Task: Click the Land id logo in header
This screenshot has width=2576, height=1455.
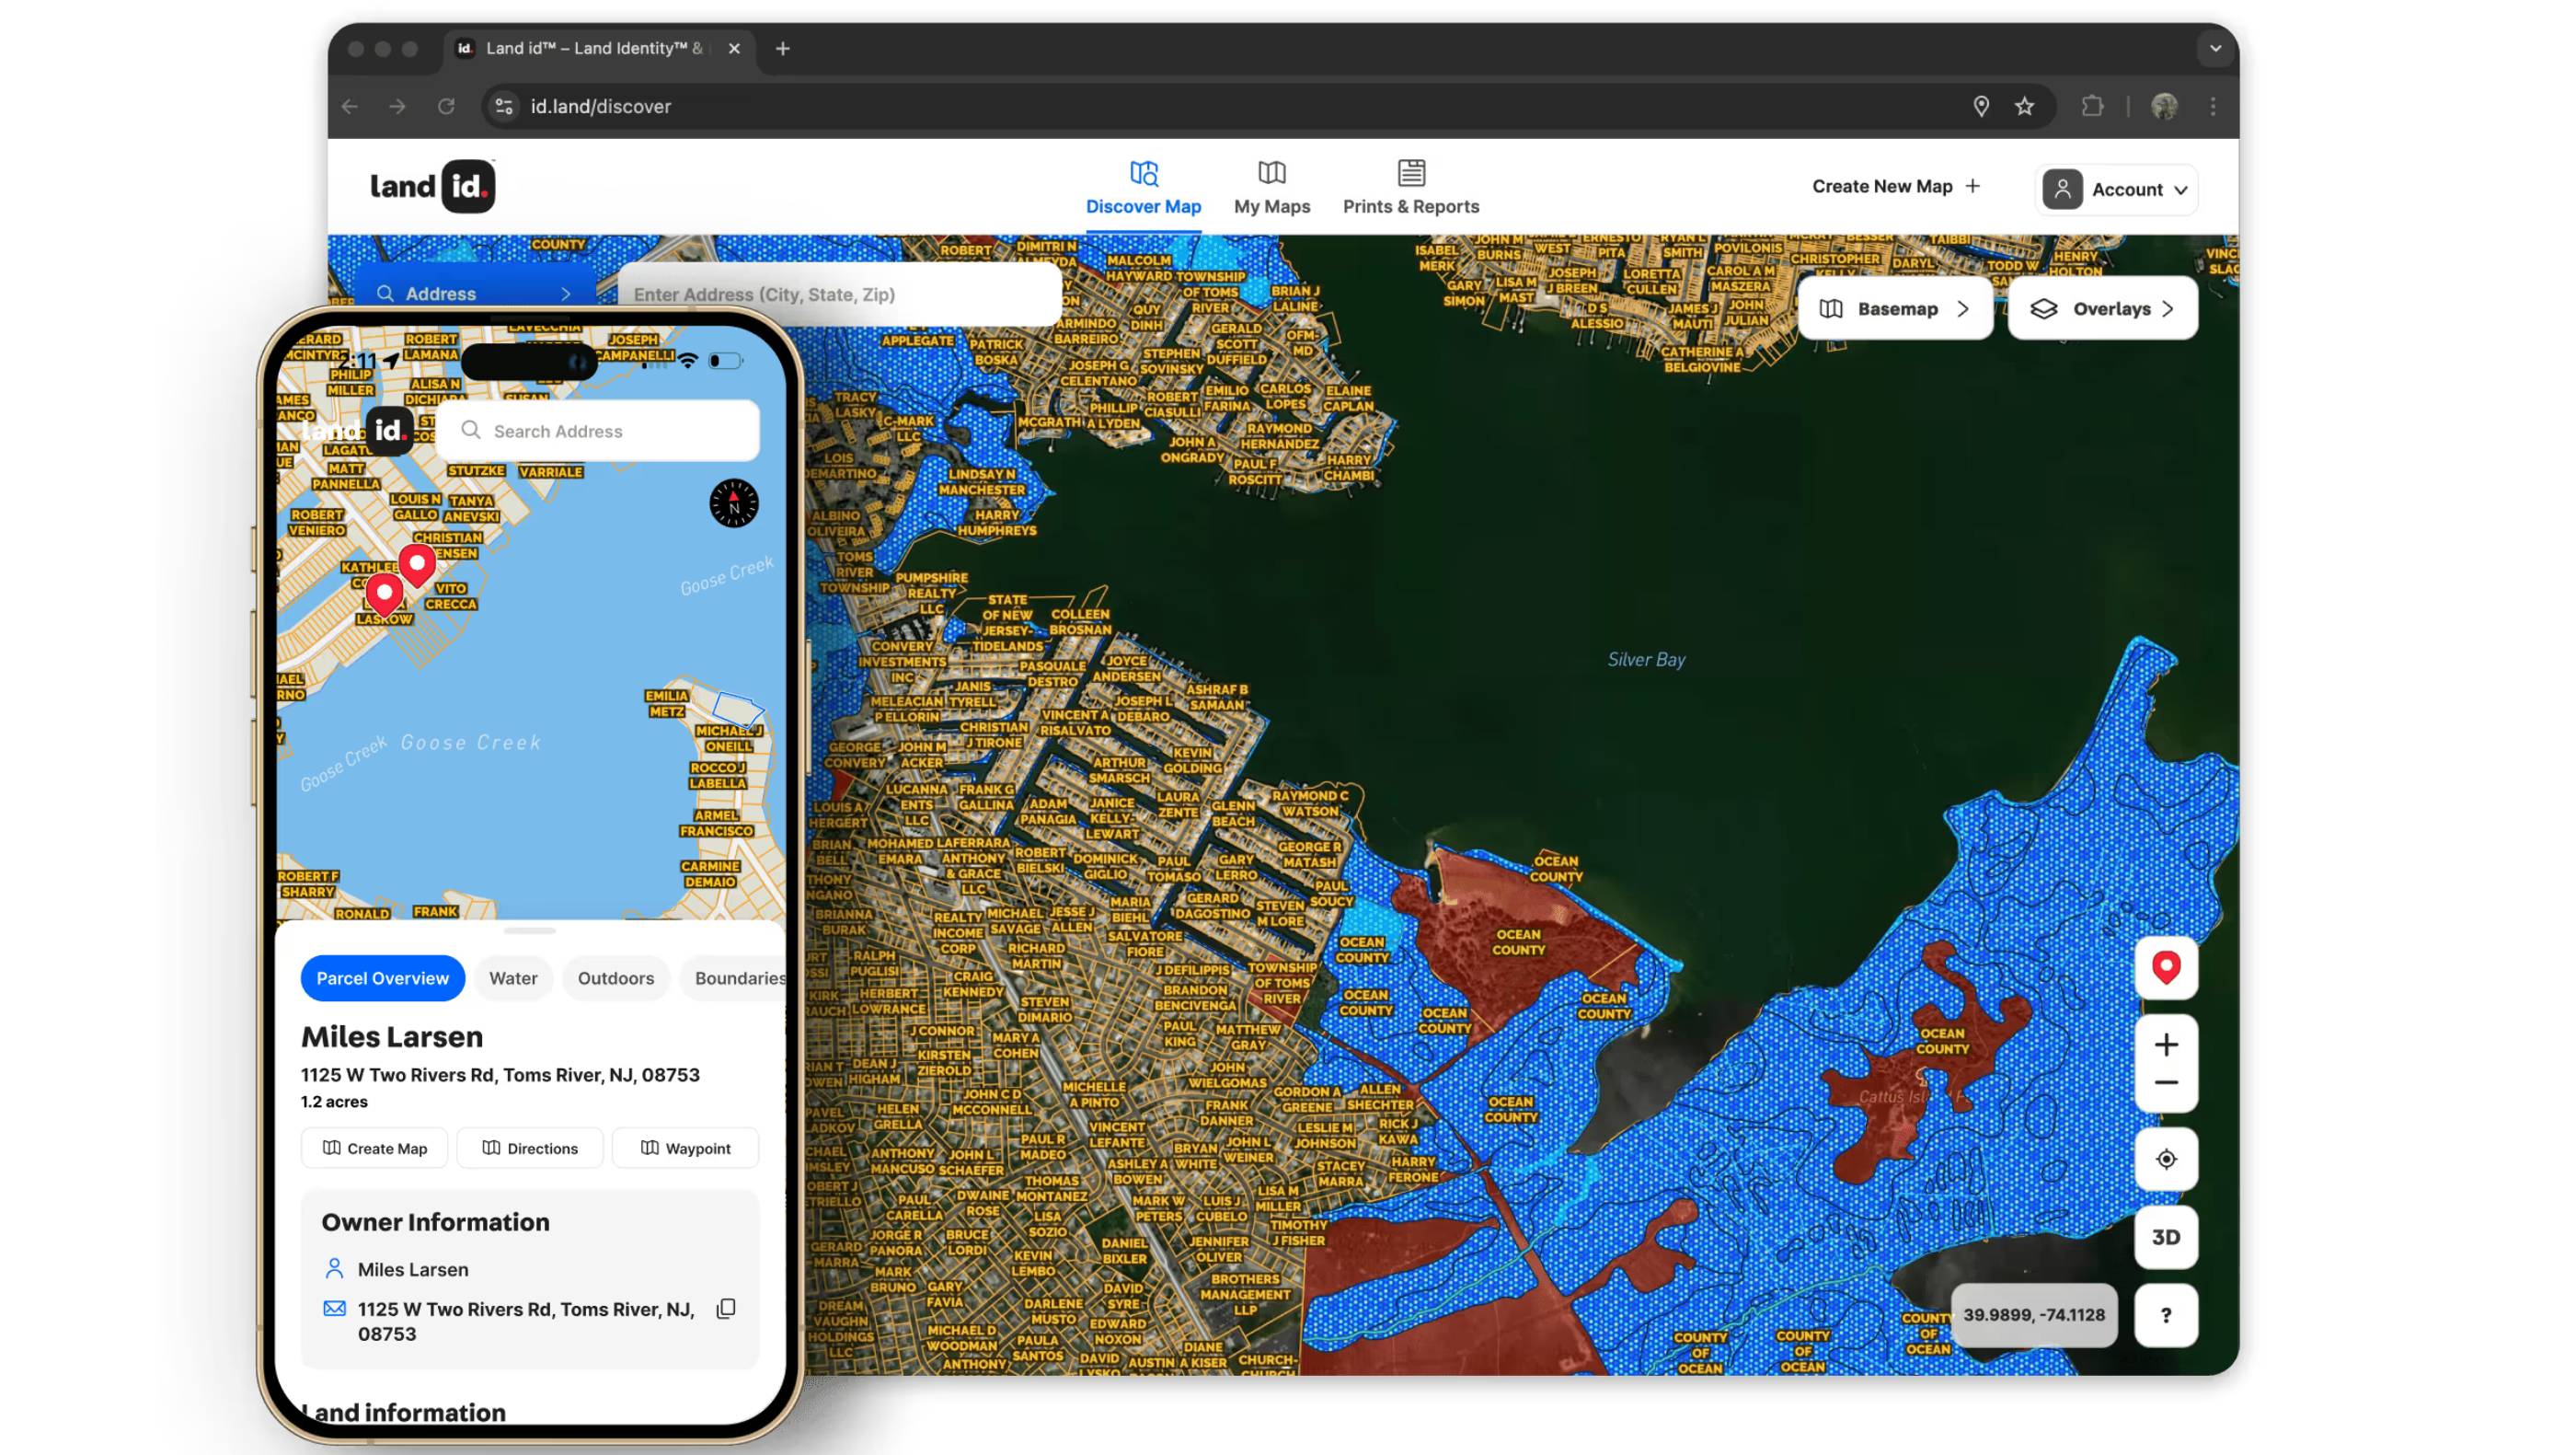Action: (432, 186)
